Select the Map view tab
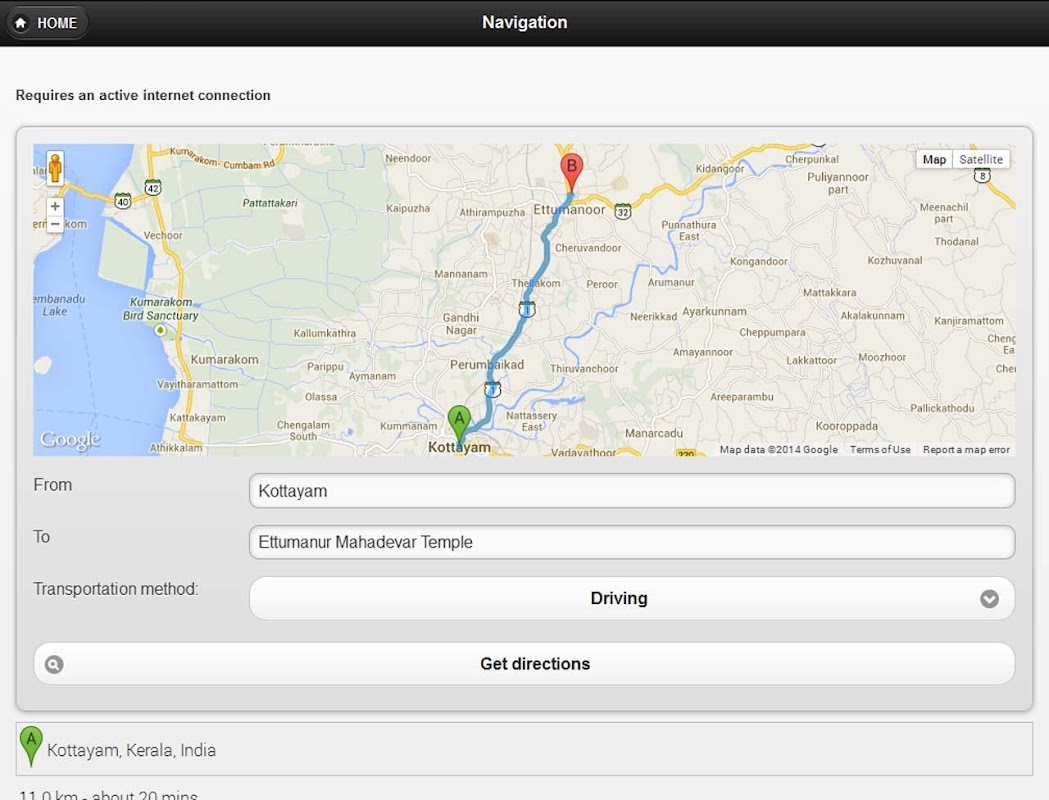The height and width of the screenshot is (800, 1049). (934, 159)
